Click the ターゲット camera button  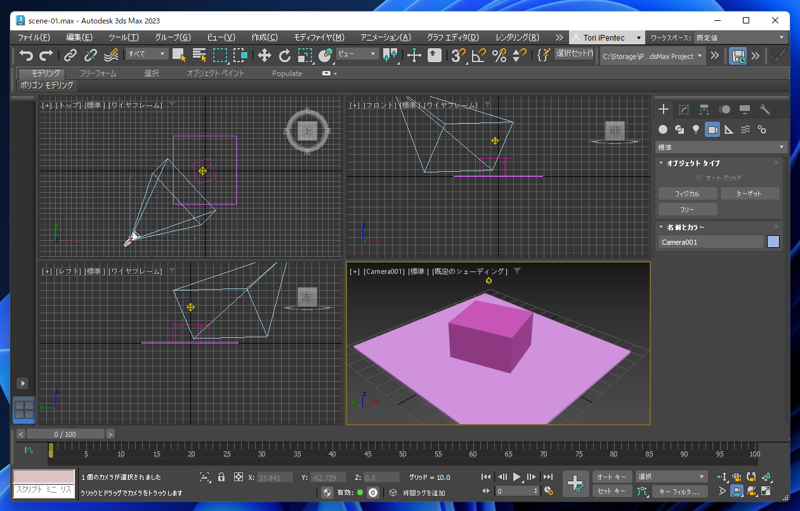pyautogui.click(x=749, y=193)
